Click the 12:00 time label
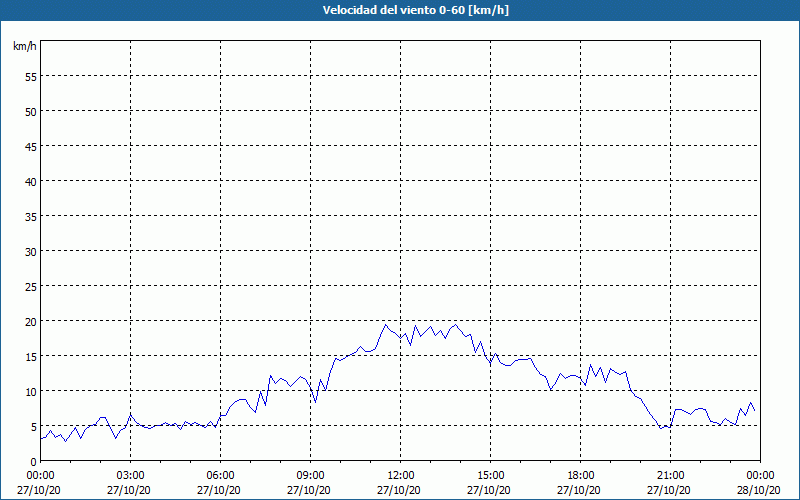 401,476
